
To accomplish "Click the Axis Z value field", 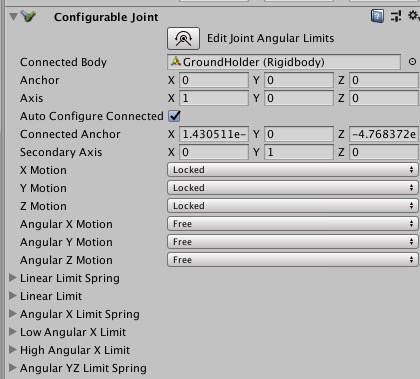I will (x=384, y=98).
